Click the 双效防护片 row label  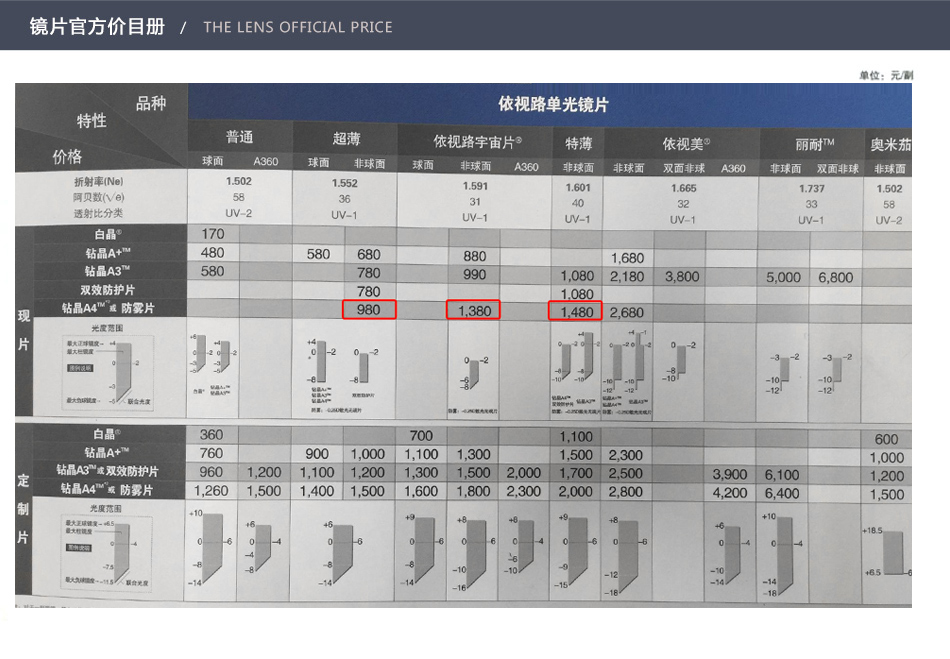pyautogui.click(x=107, y=290)
